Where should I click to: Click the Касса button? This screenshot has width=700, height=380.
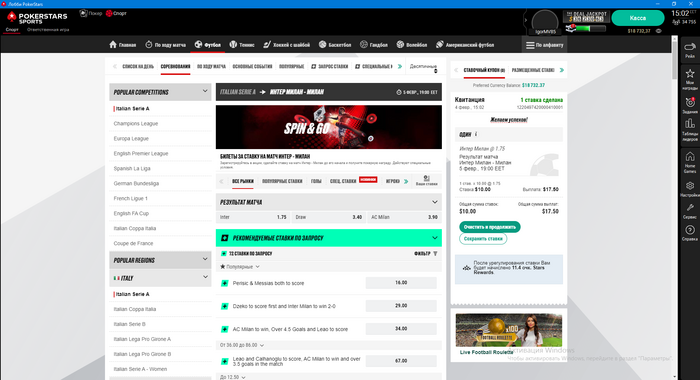pyautogui.click(x=638, y=18)
